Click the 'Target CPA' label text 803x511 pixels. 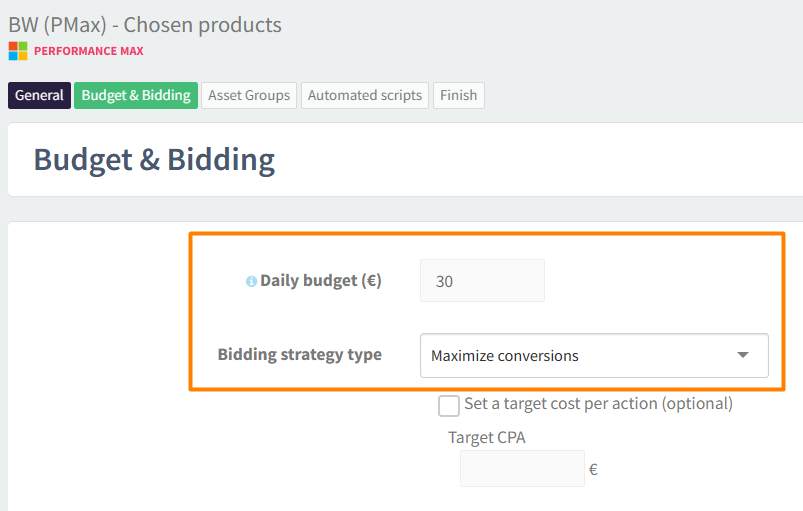point(486,437)
